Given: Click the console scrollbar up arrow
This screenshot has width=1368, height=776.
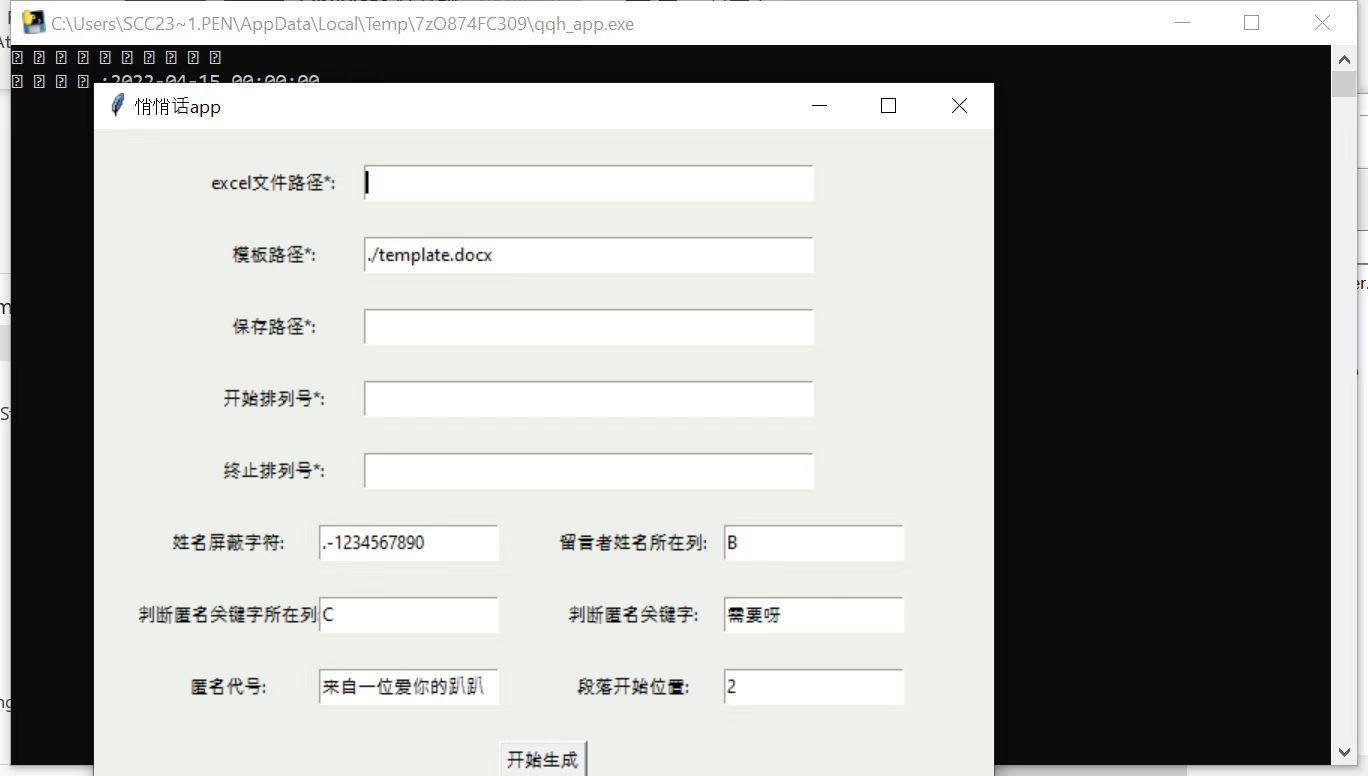Looking at the screenshot, I should (x=1344, y=59).
